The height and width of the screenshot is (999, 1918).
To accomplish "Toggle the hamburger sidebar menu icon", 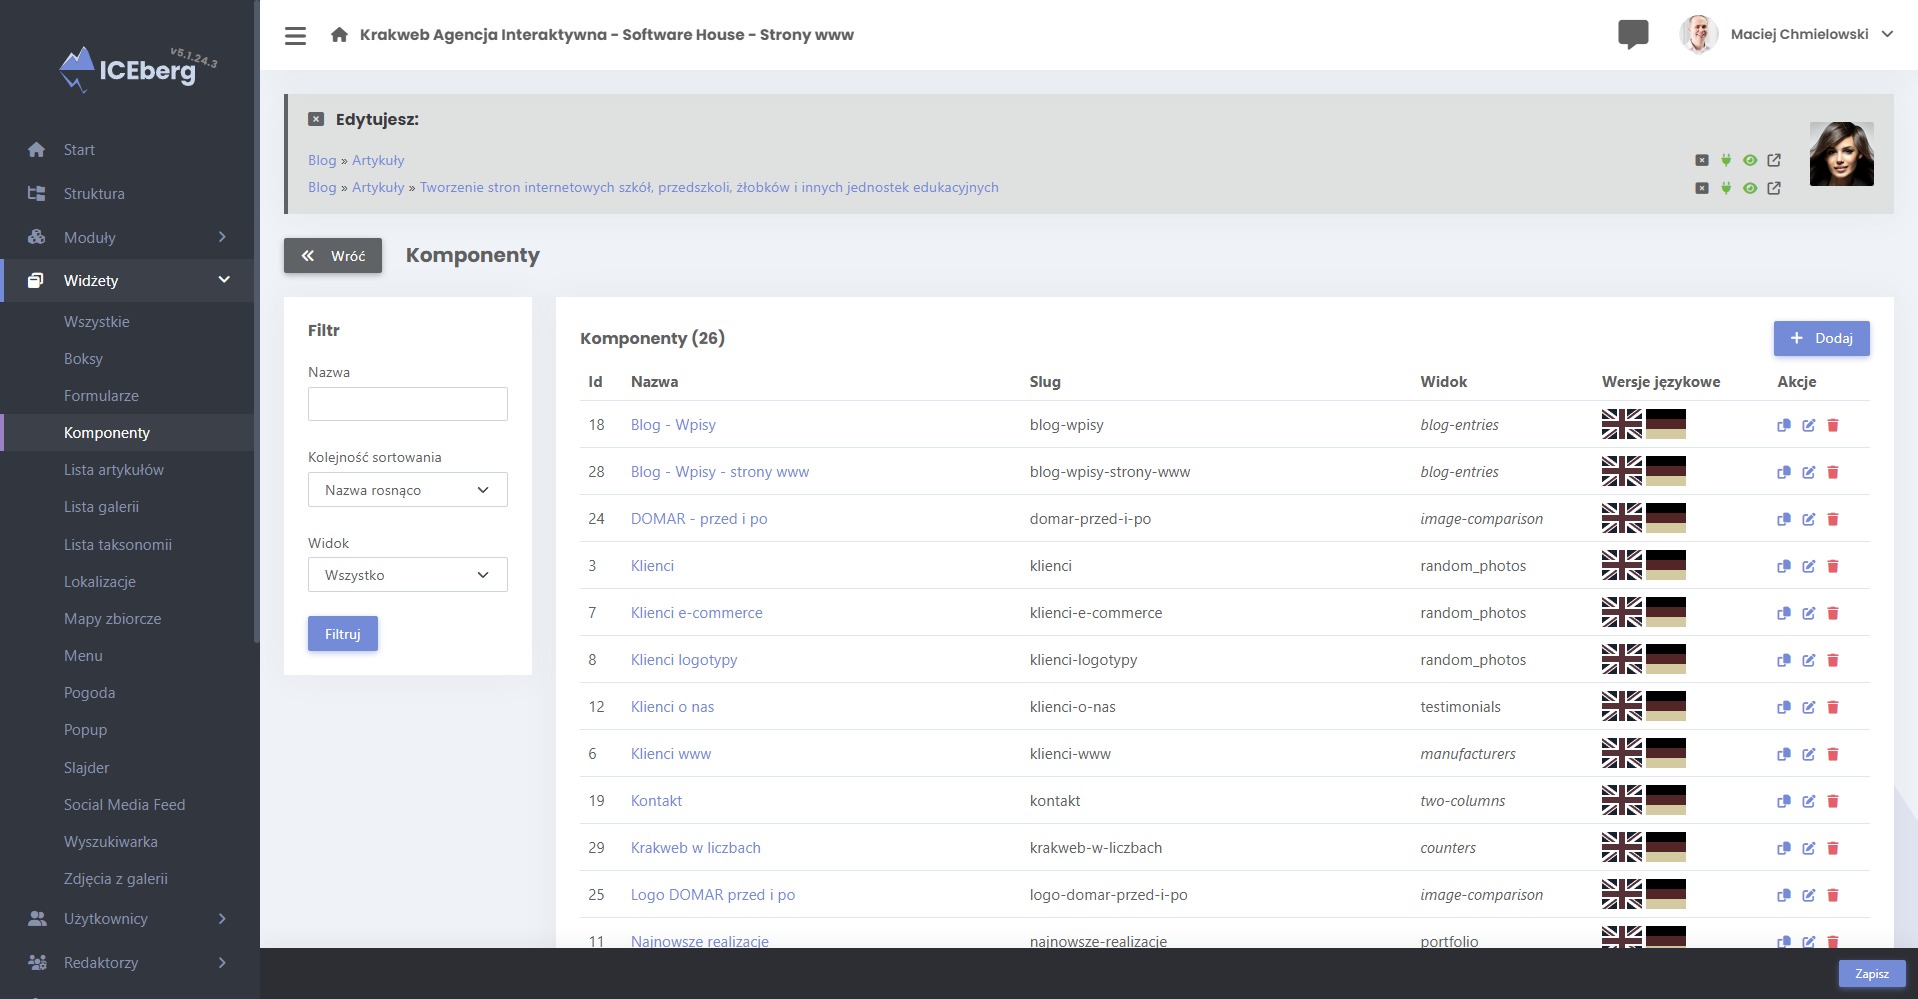I will point(295,35).
